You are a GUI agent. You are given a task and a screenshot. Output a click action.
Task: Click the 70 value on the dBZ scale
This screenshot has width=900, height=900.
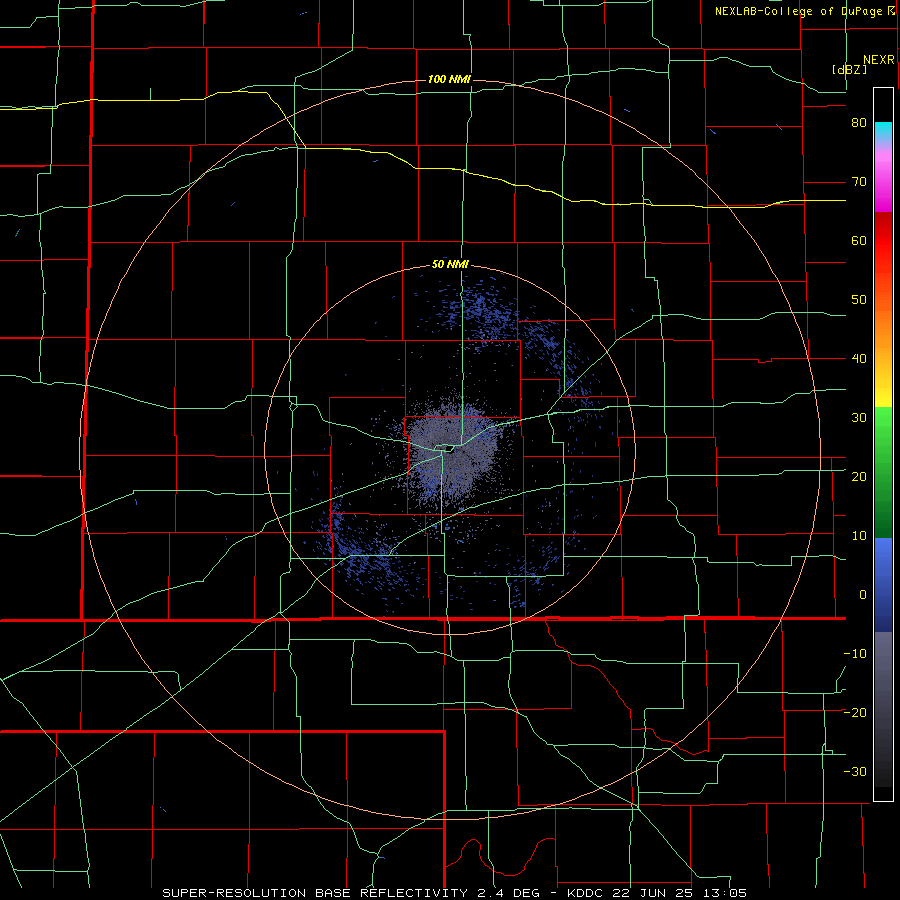click(x=859, y=182)
